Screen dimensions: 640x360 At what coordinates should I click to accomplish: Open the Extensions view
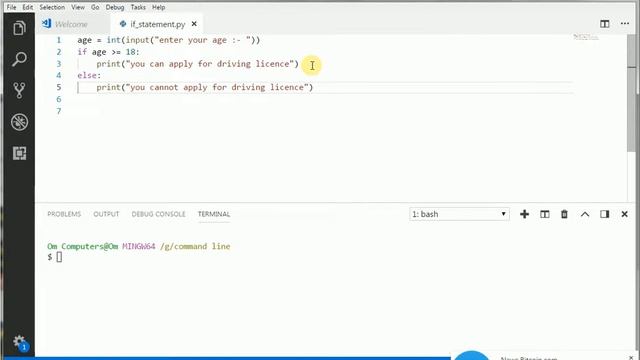pos(19,153)
